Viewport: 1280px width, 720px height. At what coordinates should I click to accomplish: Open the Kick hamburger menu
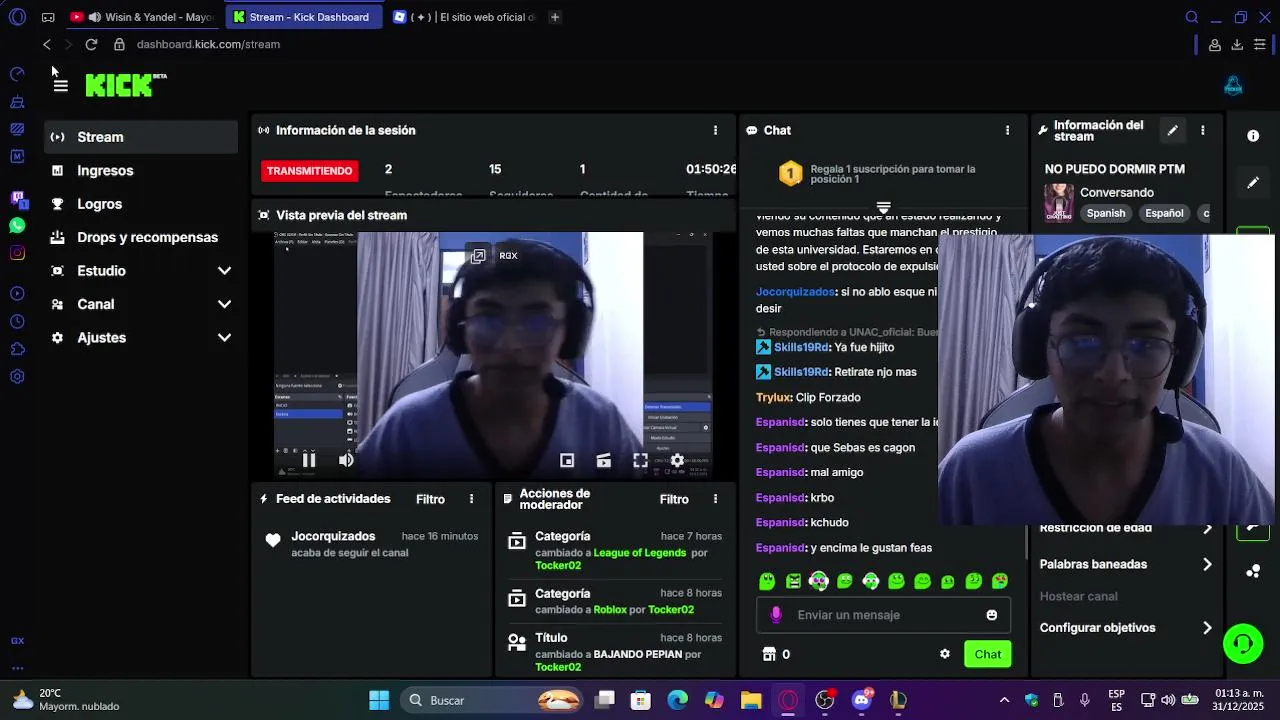click(x=60, y=86)
